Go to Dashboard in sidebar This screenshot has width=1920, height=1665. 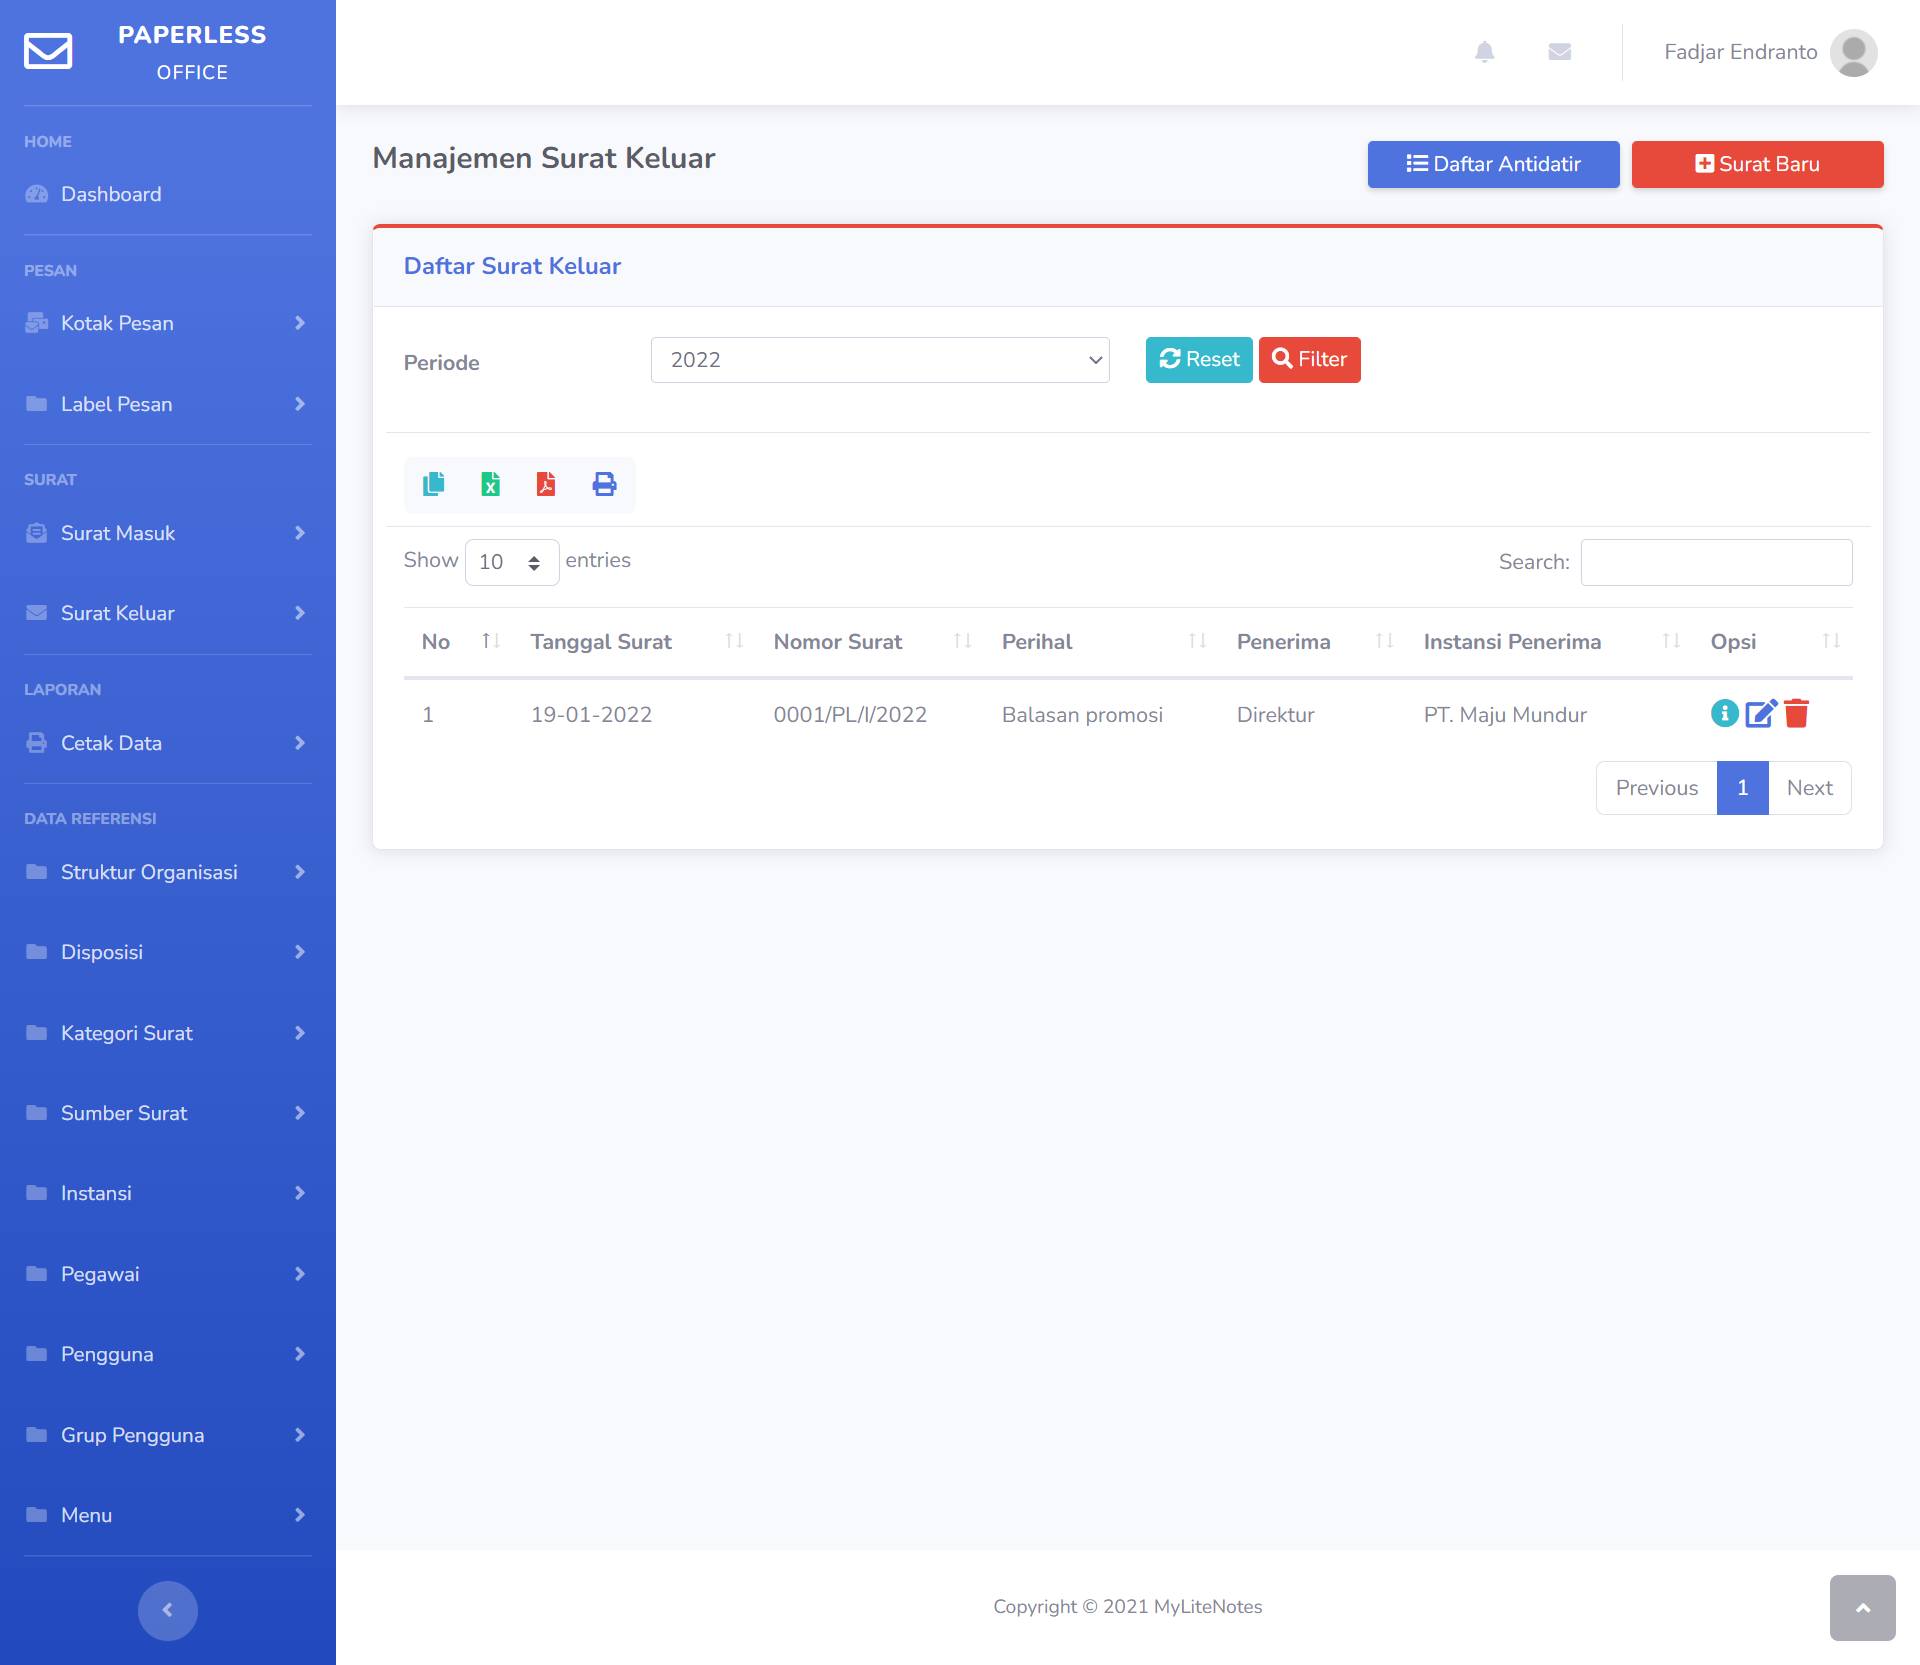[x=168, y=194]
